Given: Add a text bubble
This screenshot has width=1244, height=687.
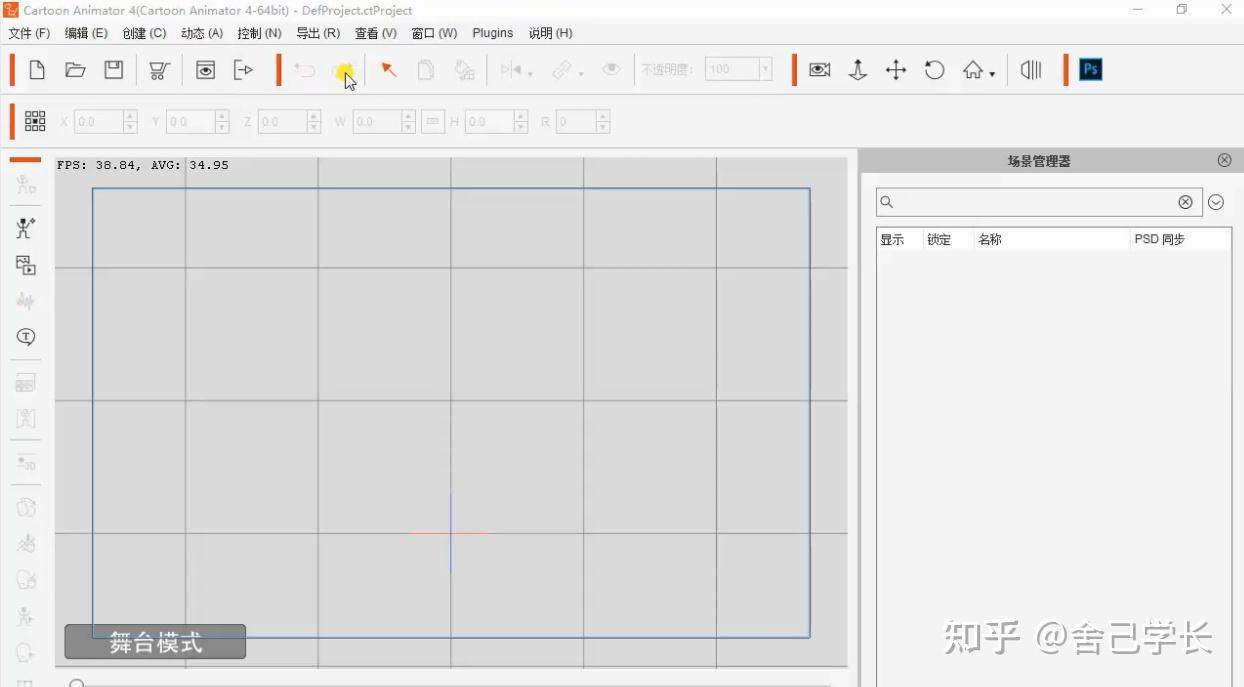Looking at the screenshot, I should [x=26, y=337].
